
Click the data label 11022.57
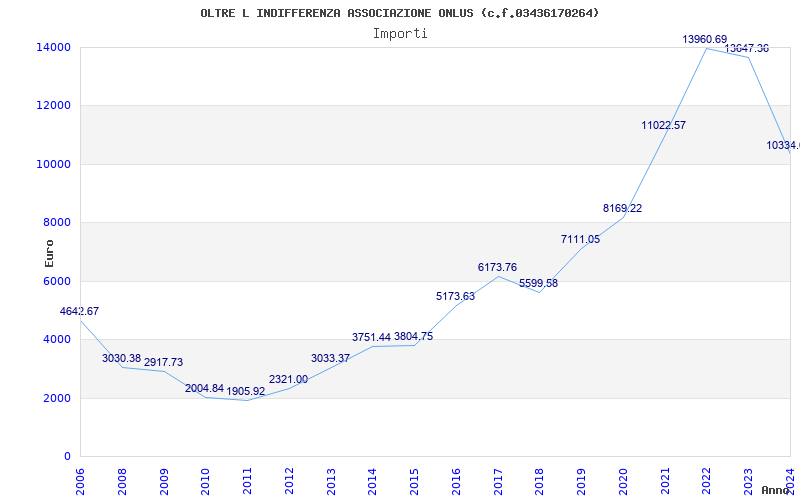[x=664, y=125]
